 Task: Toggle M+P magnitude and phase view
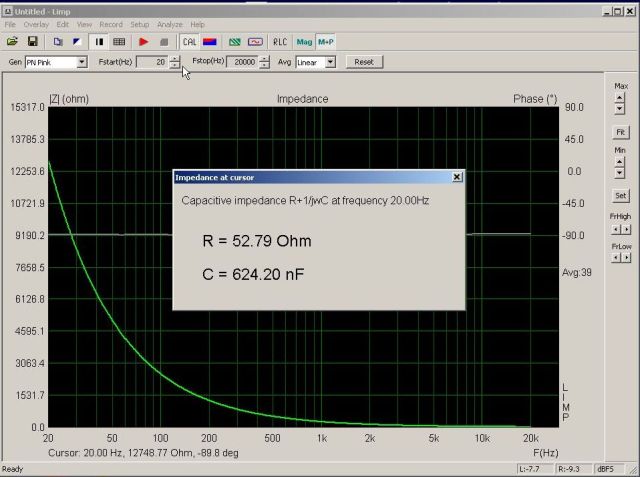point(326,42)
